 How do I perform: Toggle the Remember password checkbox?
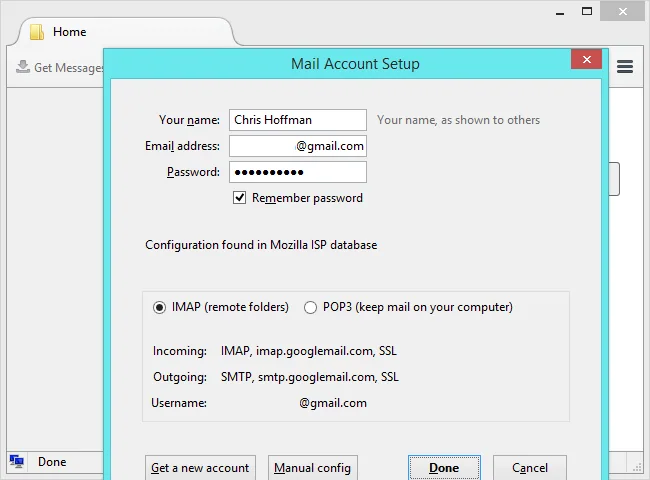[239, 198]
